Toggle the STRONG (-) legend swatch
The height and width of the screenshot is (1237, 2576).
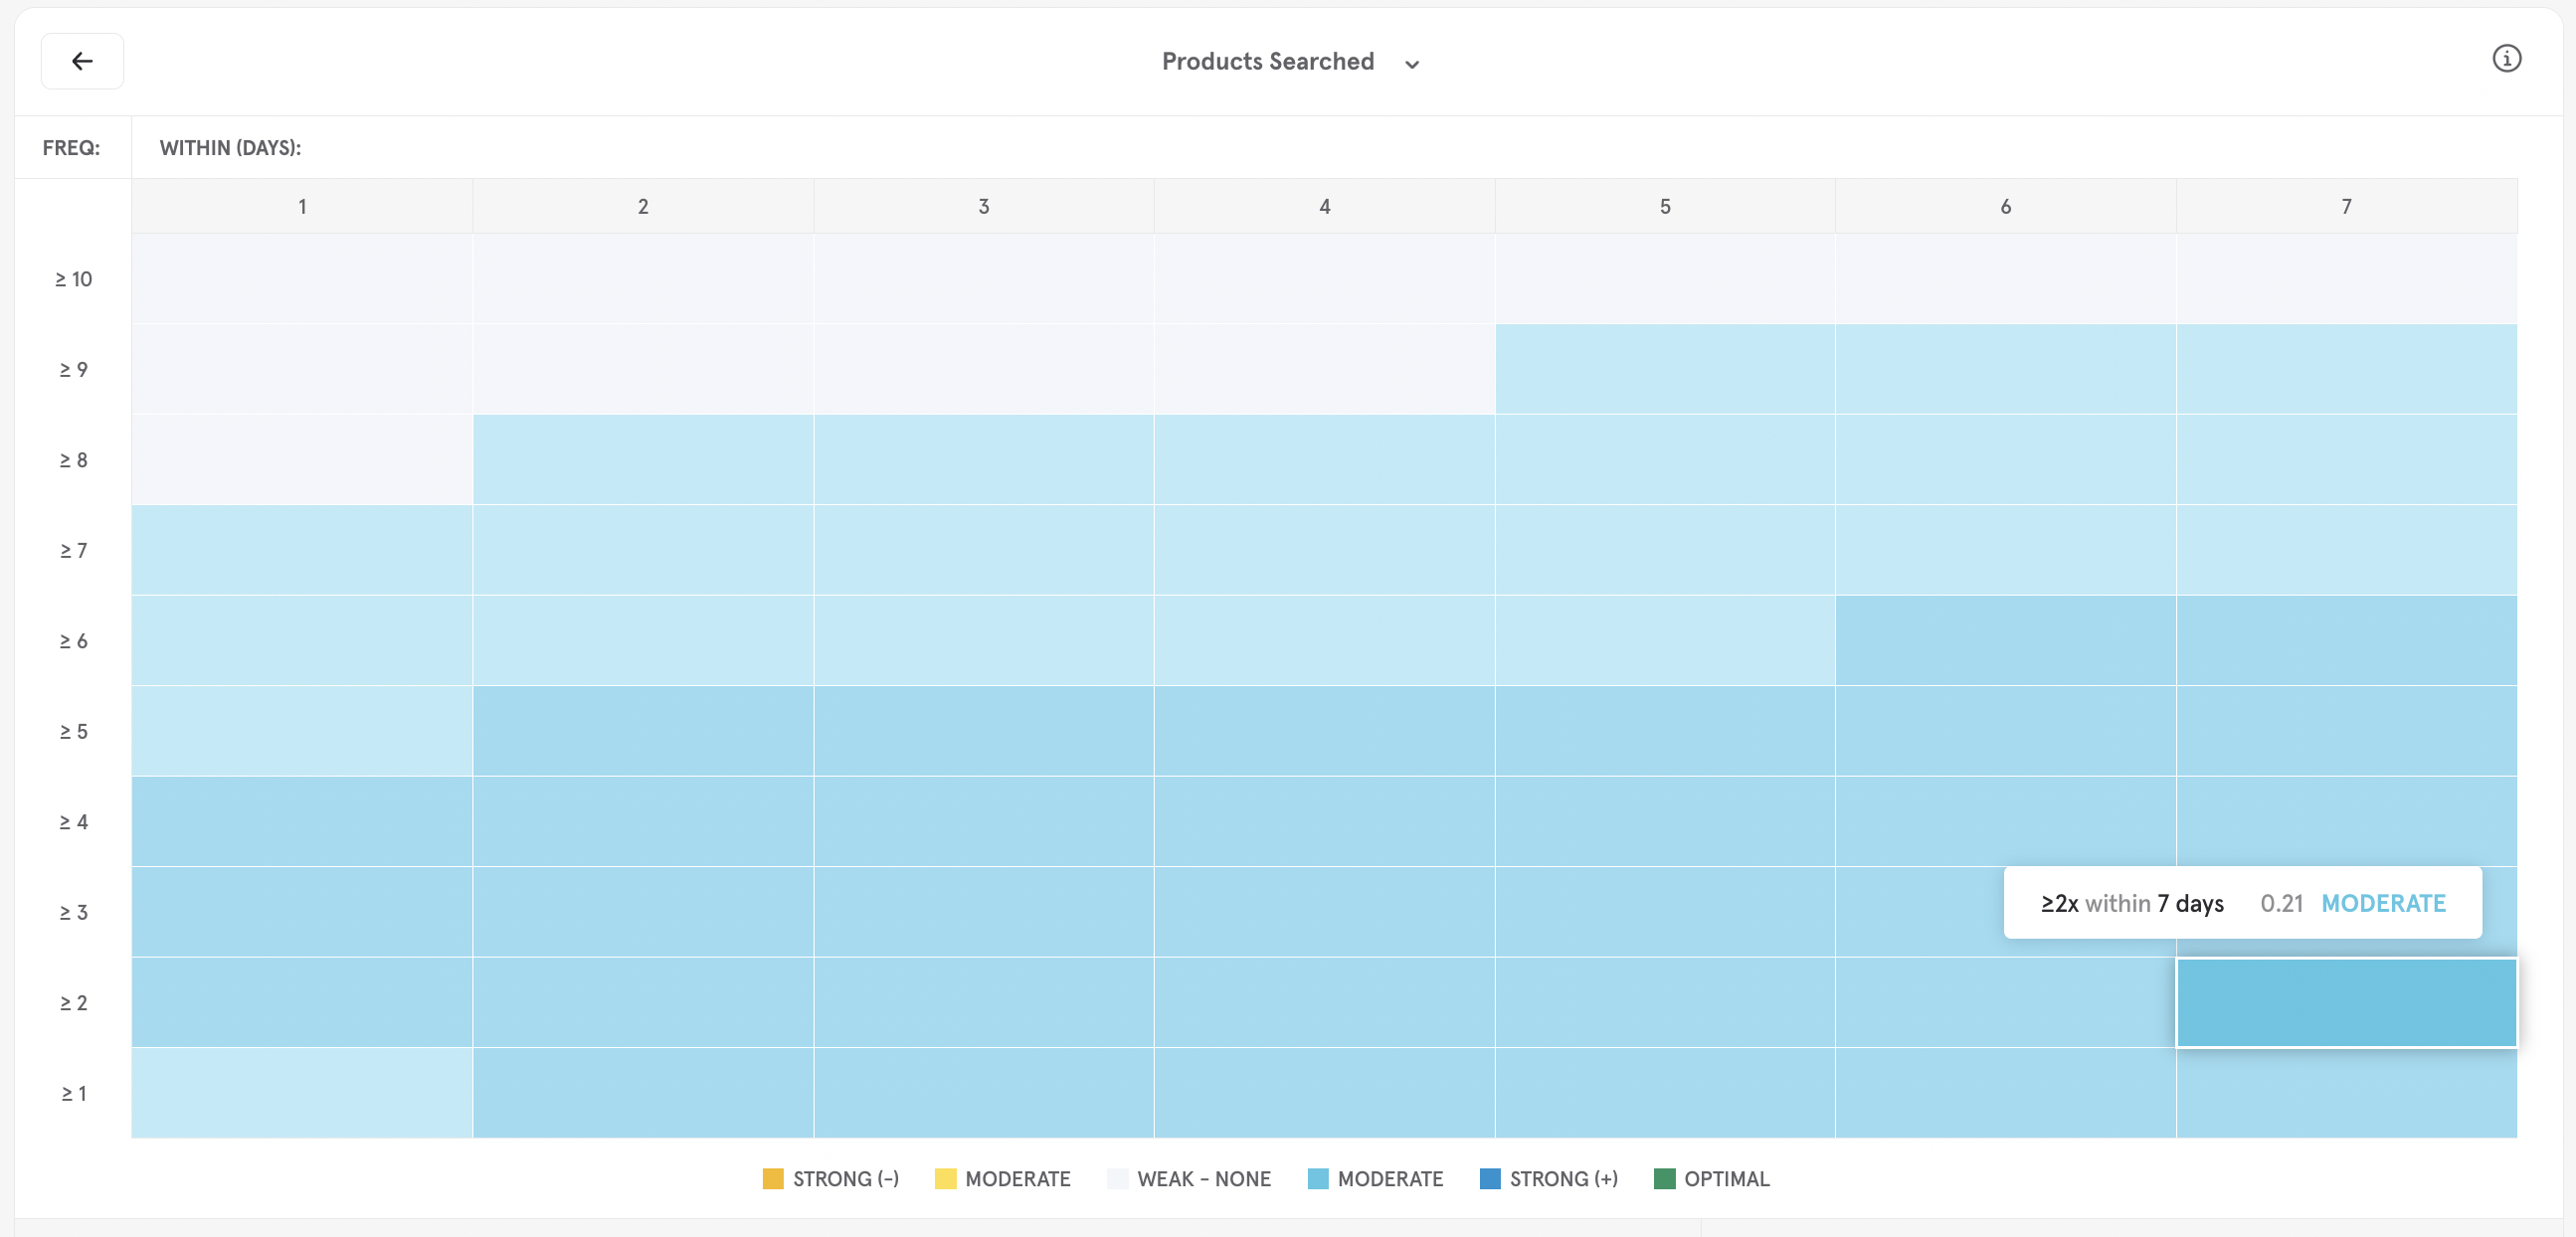pyautogui.click(x=772, y=1178)
